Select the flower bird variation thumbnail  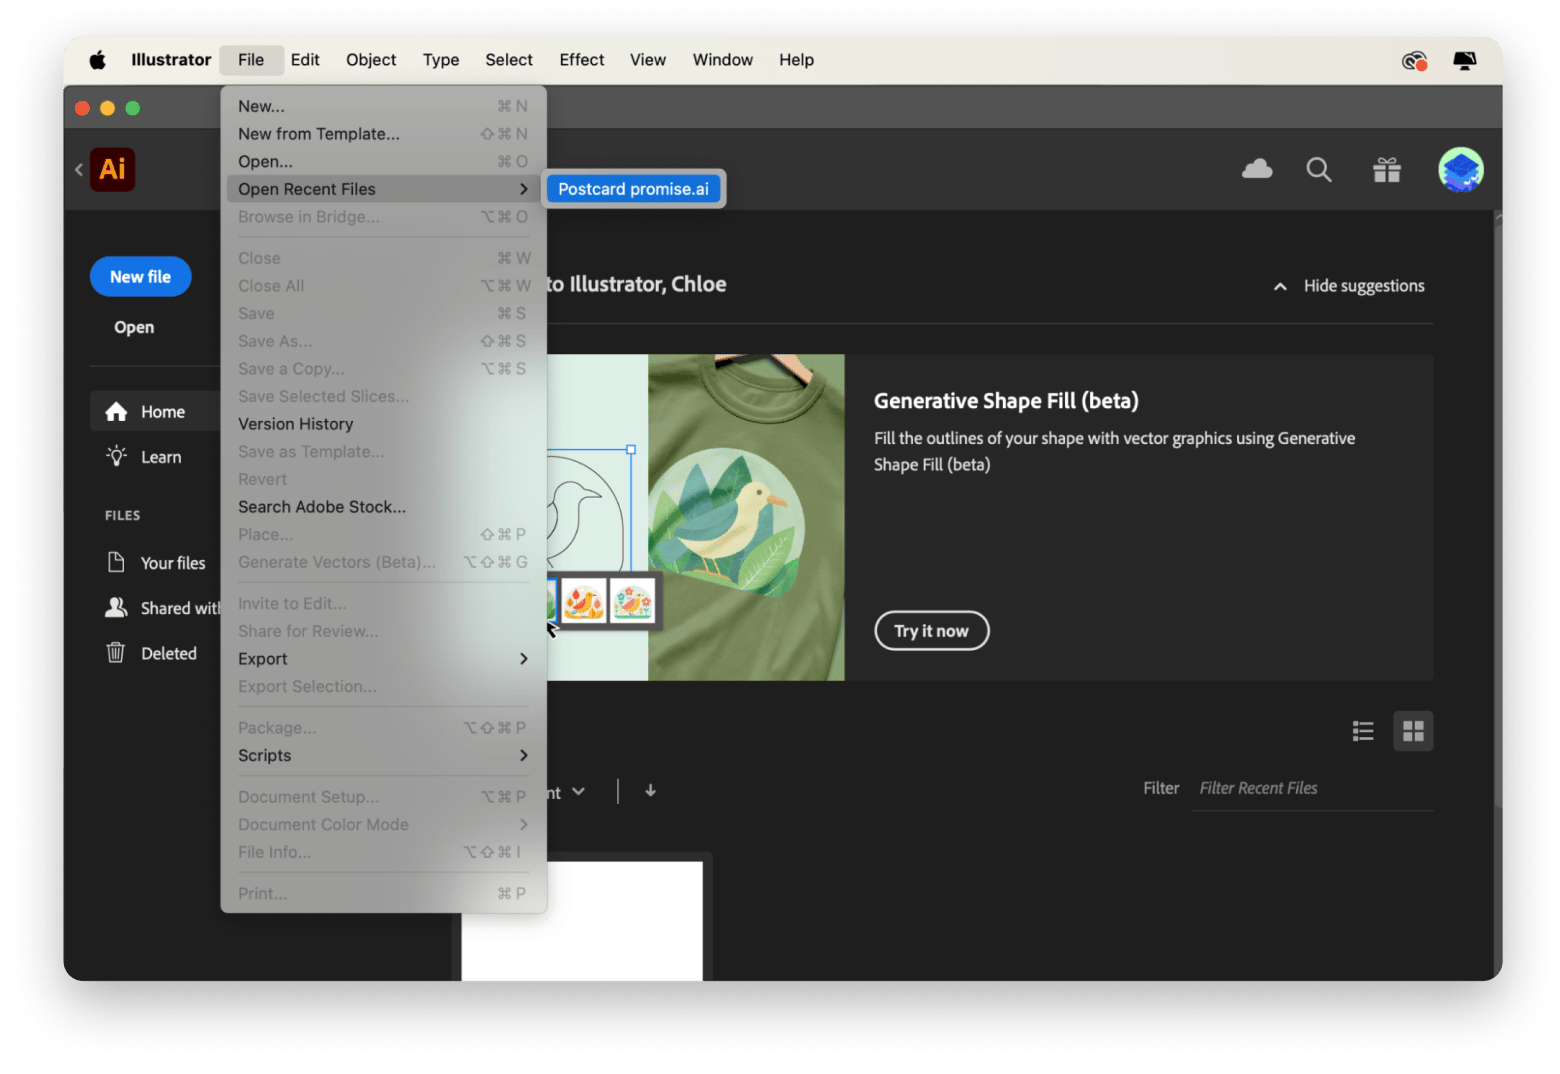(633, 602)
